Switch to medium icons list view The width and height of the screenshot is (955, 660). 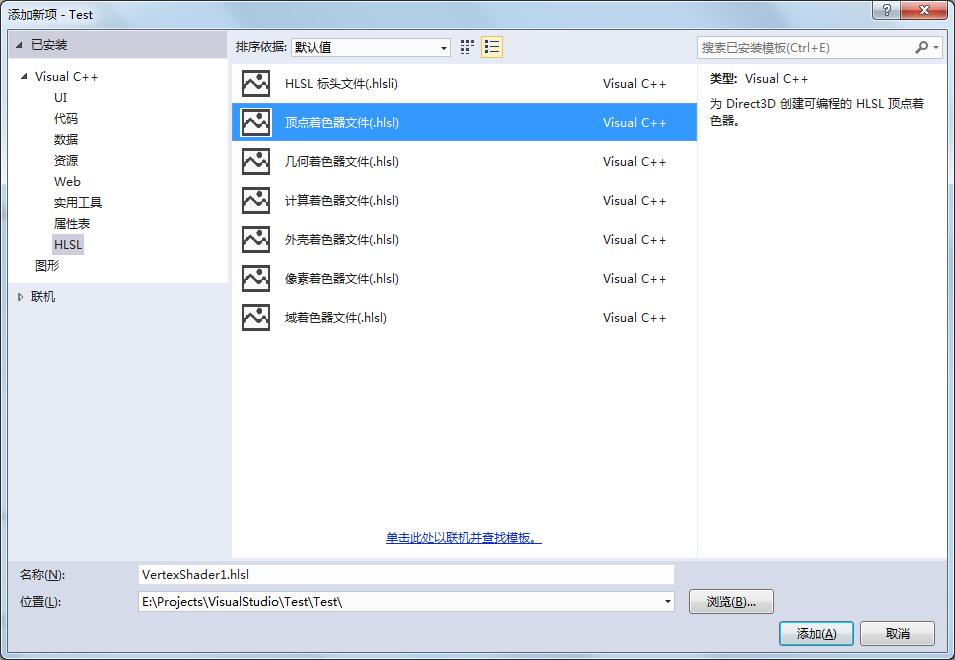[x=492, y=47]
